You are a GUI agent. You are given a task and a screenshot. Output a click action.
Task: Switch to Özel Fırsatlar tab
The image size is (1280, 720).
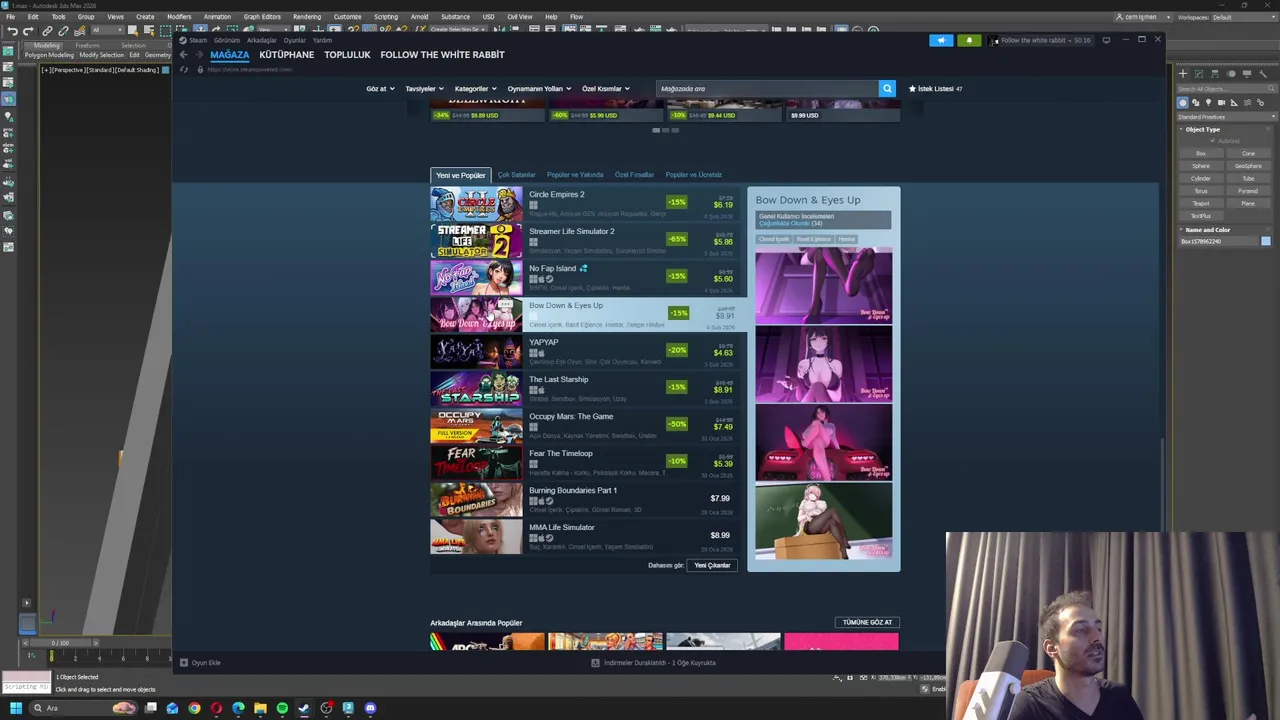[x=634, y=175]
